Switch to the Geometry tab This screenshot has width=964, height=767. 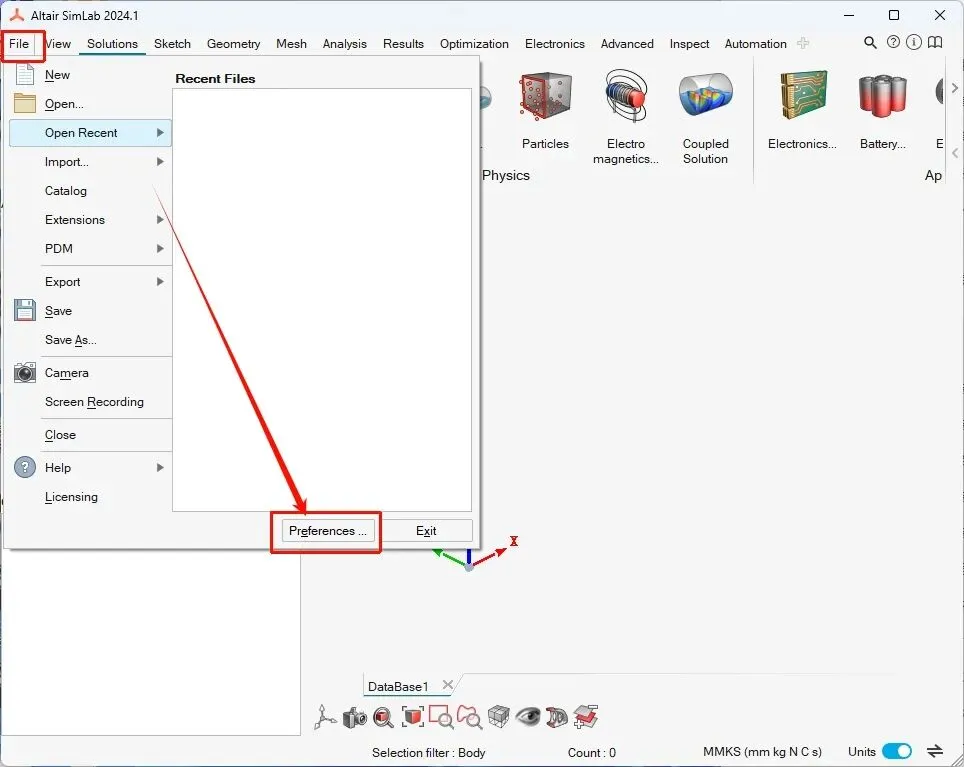[x=233, y=44]
